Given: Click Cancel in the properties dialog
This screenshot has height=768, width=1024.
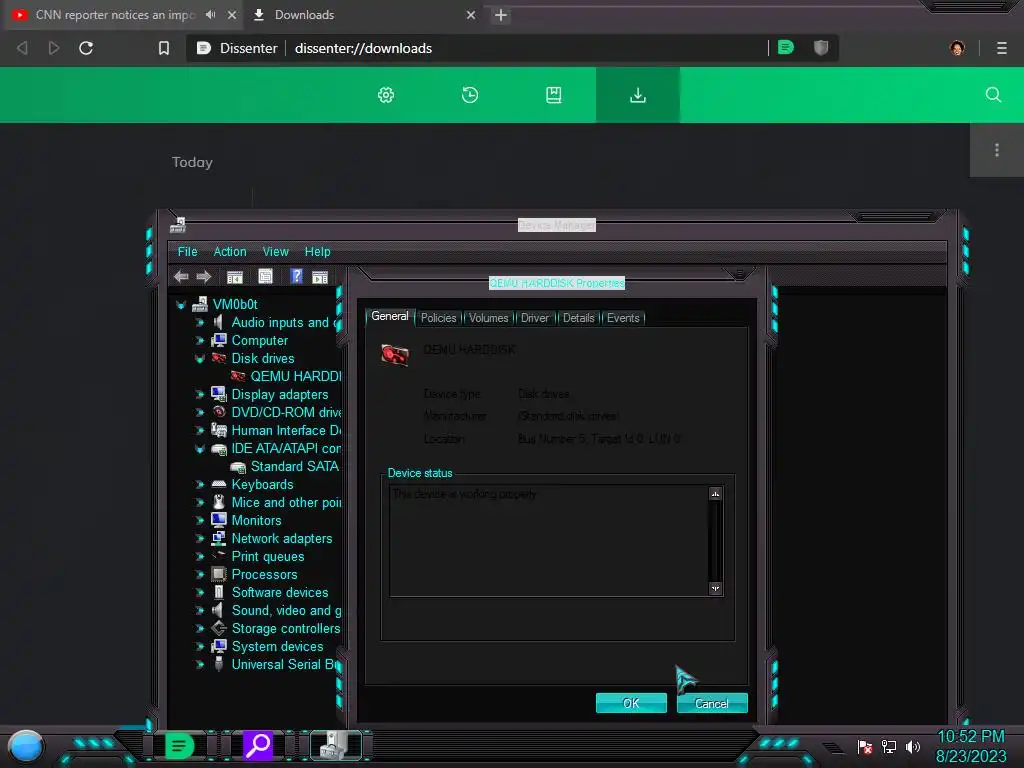Looking at the screenshot, I should coord(712,703).
